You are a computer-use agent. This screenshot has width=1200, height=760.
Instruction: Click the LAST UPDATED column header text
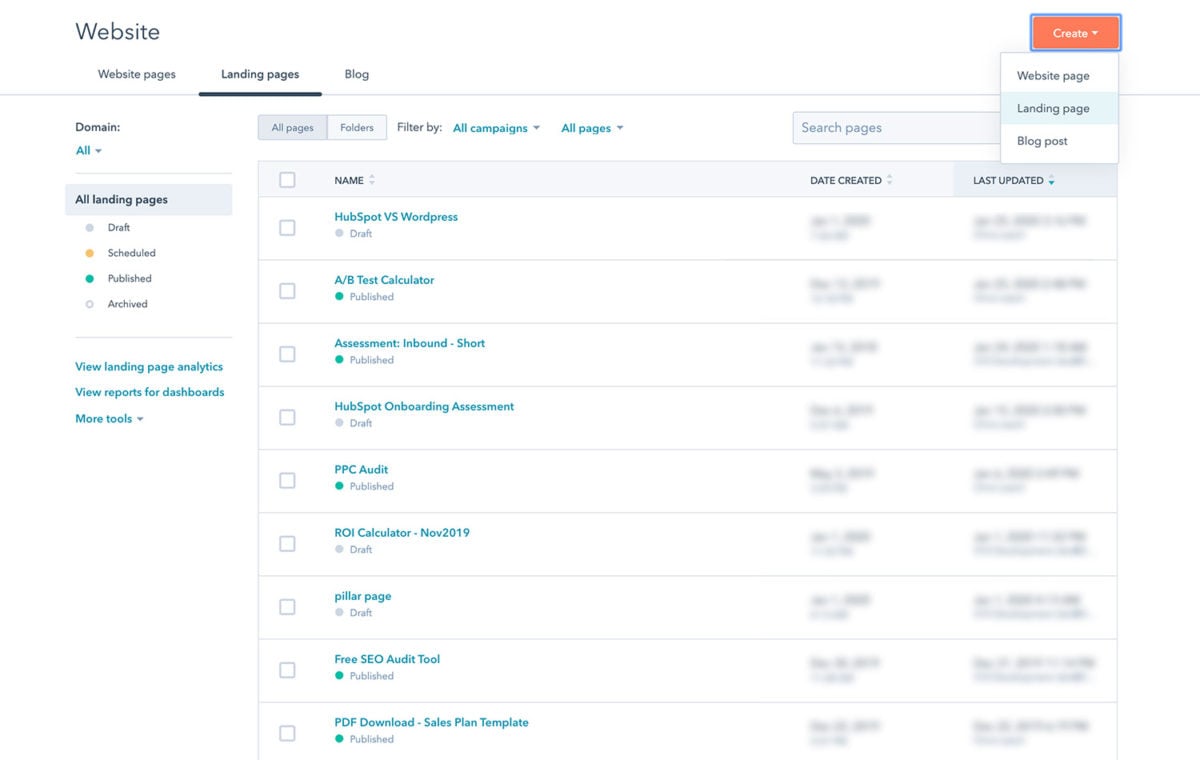click(1008, 181)
